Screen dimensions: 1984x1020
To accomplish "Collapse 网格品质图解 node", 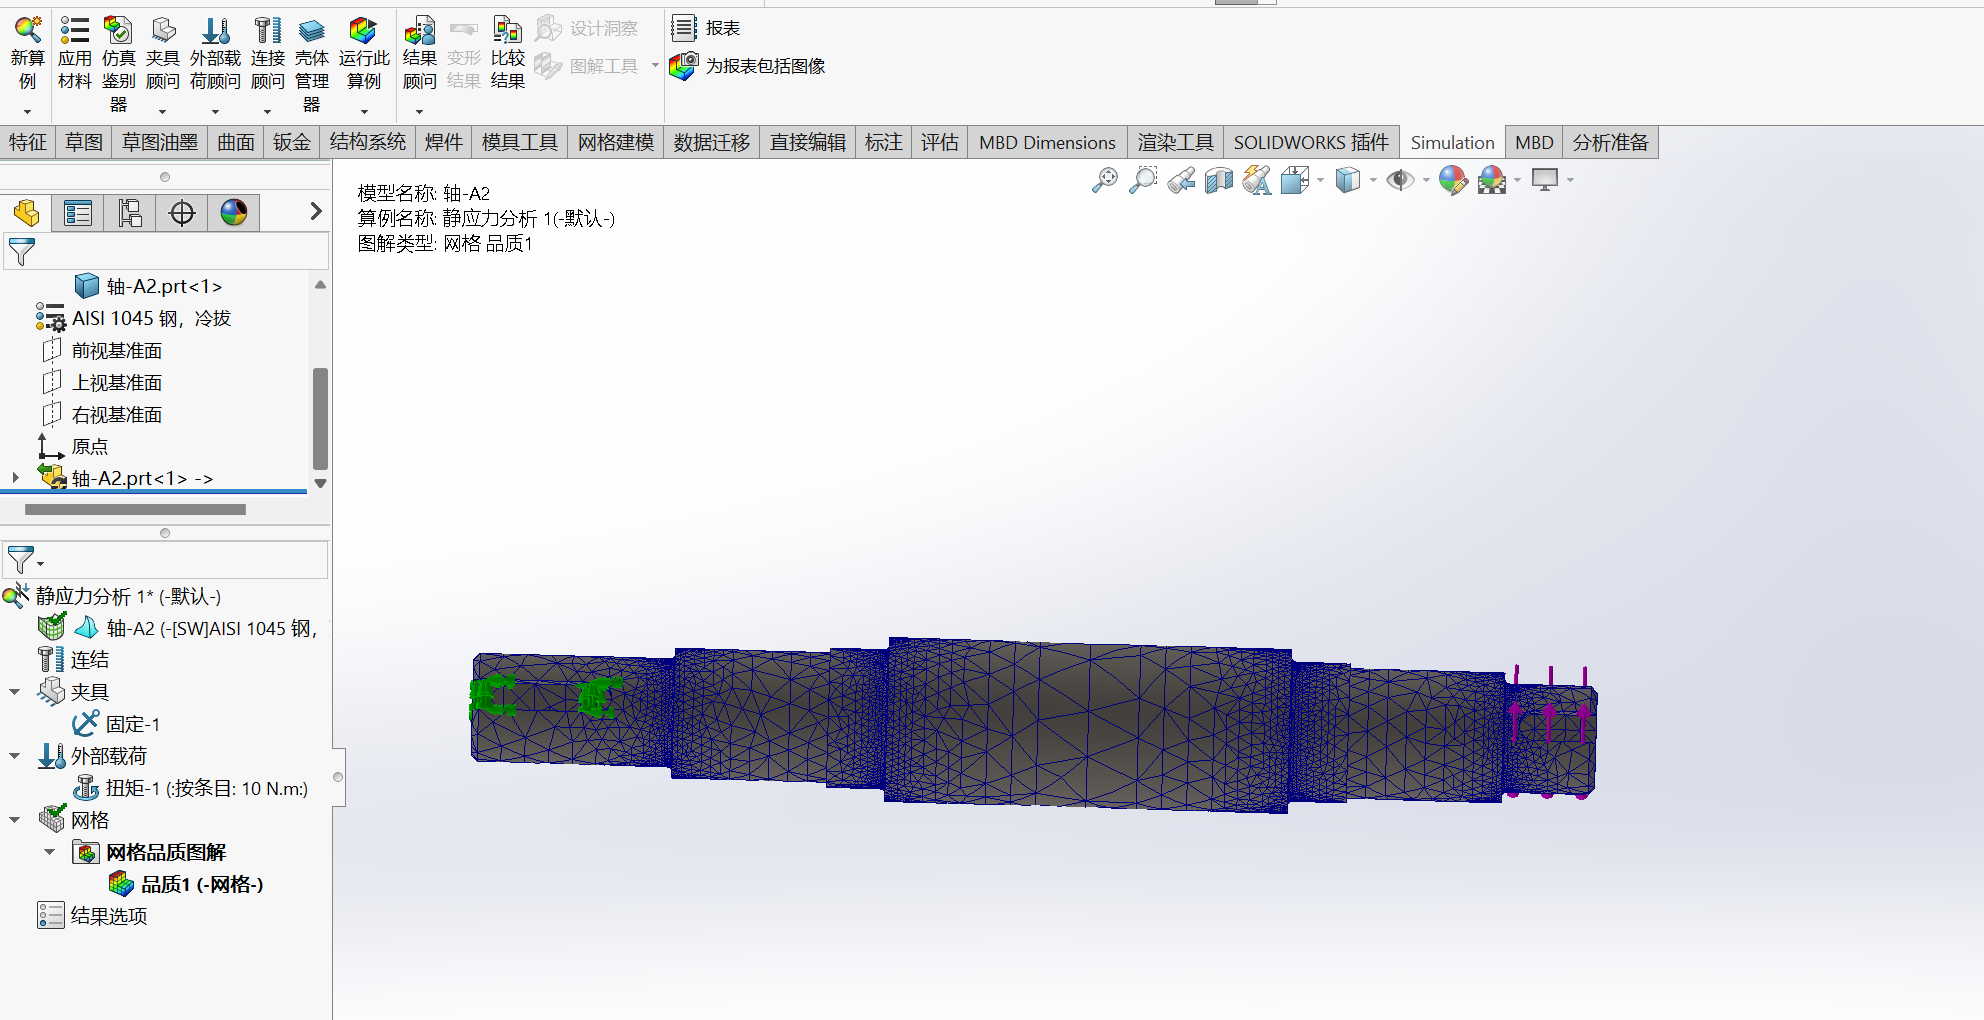I will point(49,852).
